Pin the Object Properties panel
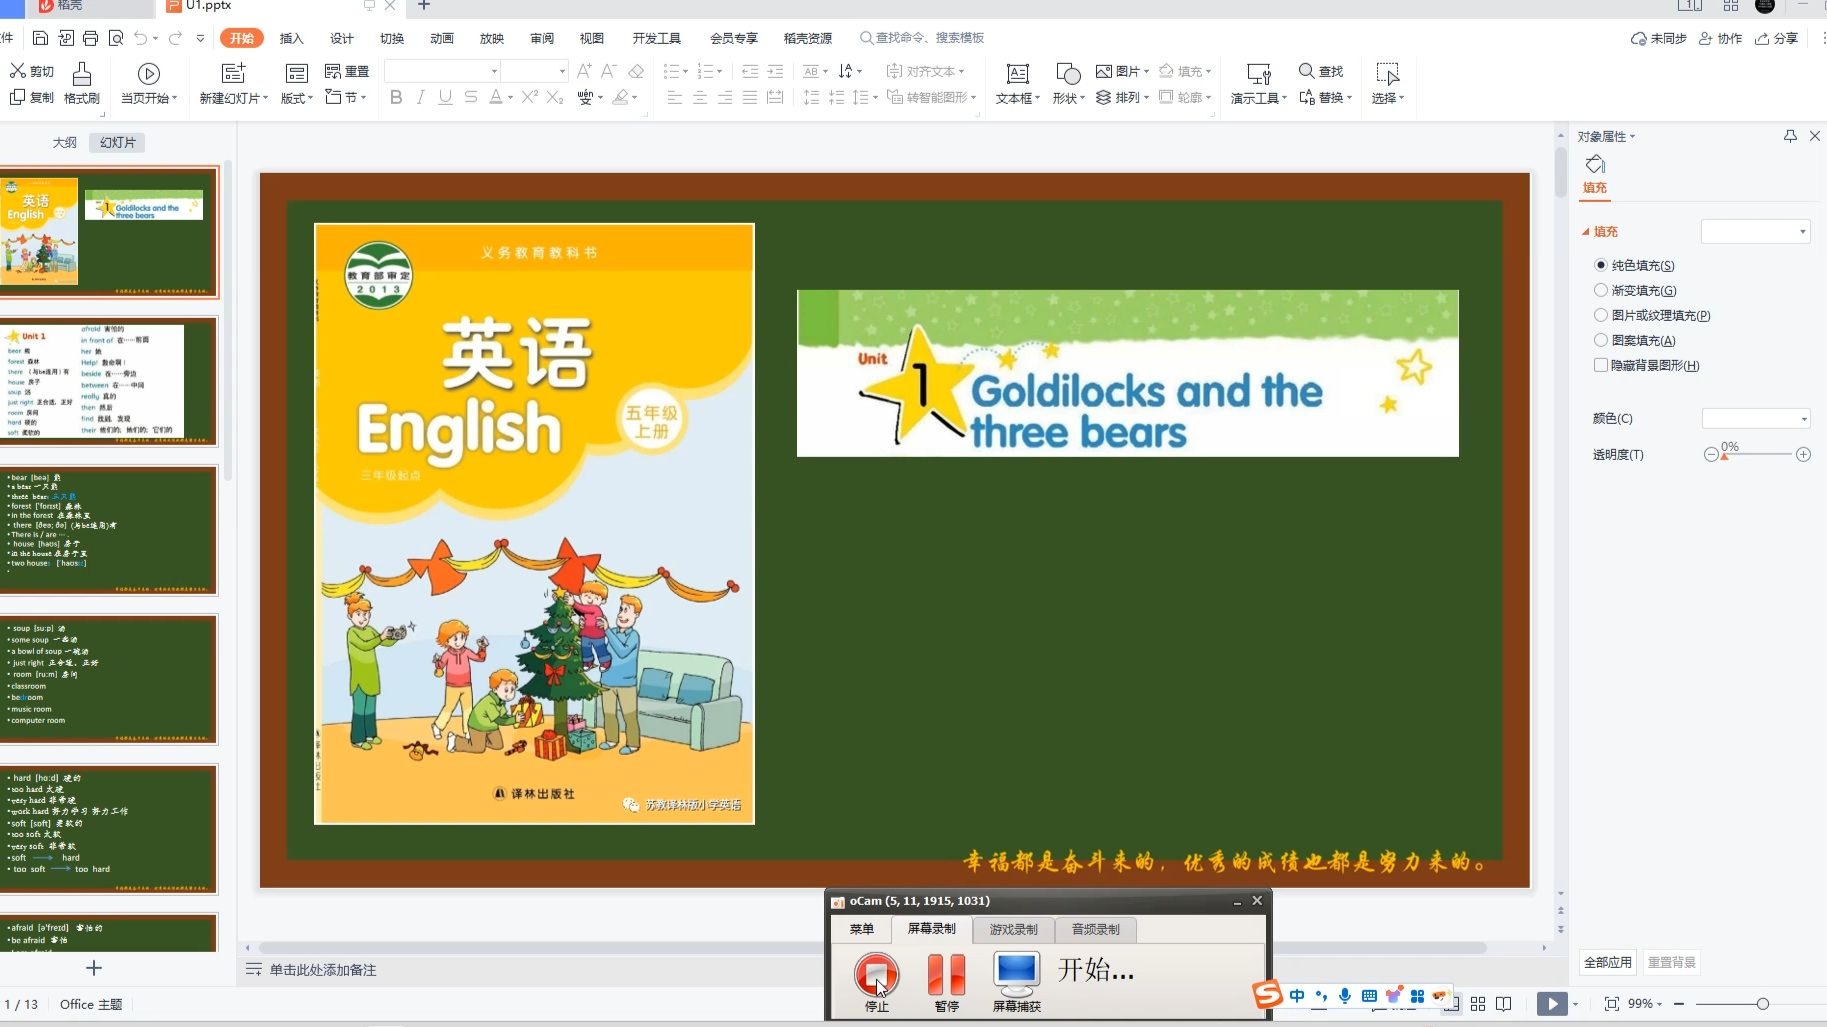The width and height of the screenshot is (1827, 1027). pos(1790,136)
